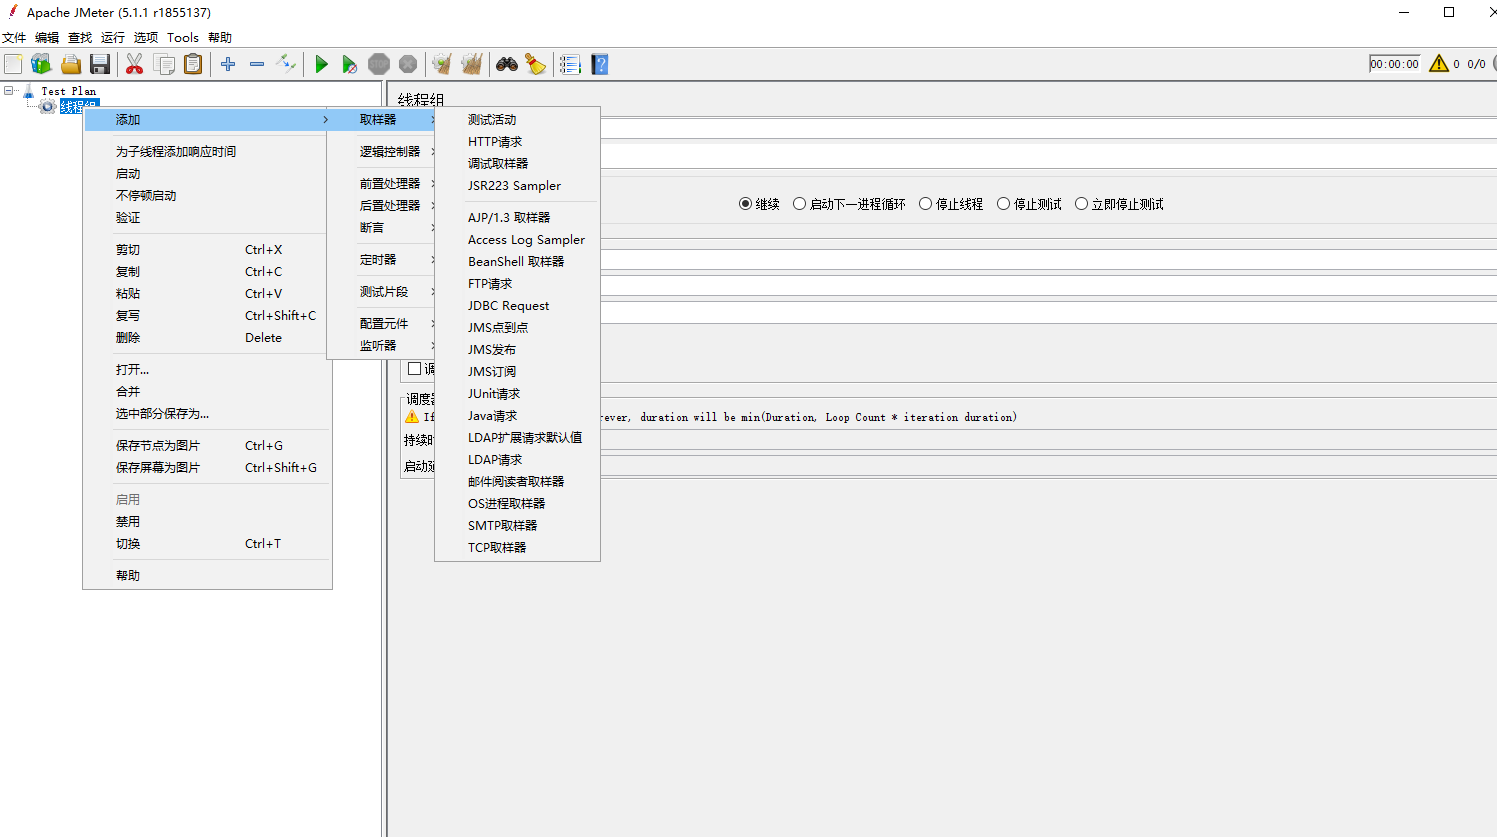
Task: Click the Toggle enable/disable toolbar icon
Action: [286, 64]
